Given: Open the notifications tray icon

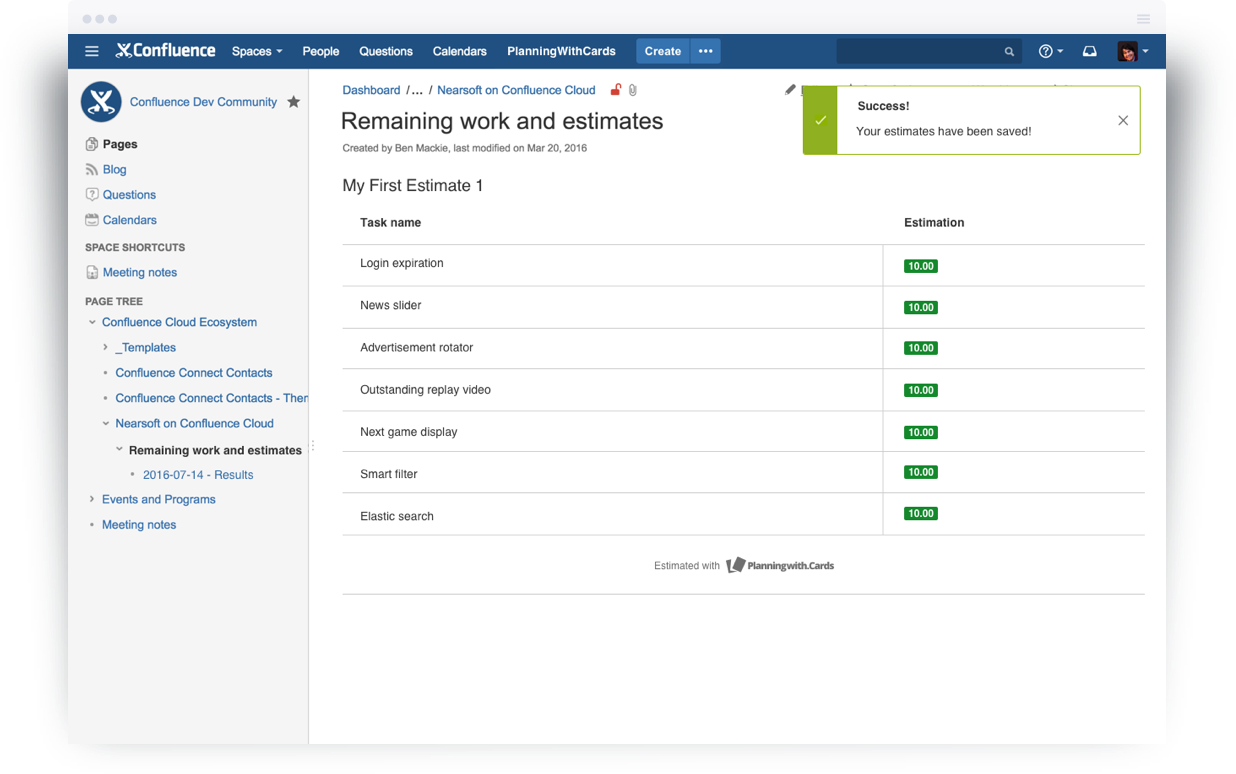Looking at the screenshot, I should (1090, 51).
